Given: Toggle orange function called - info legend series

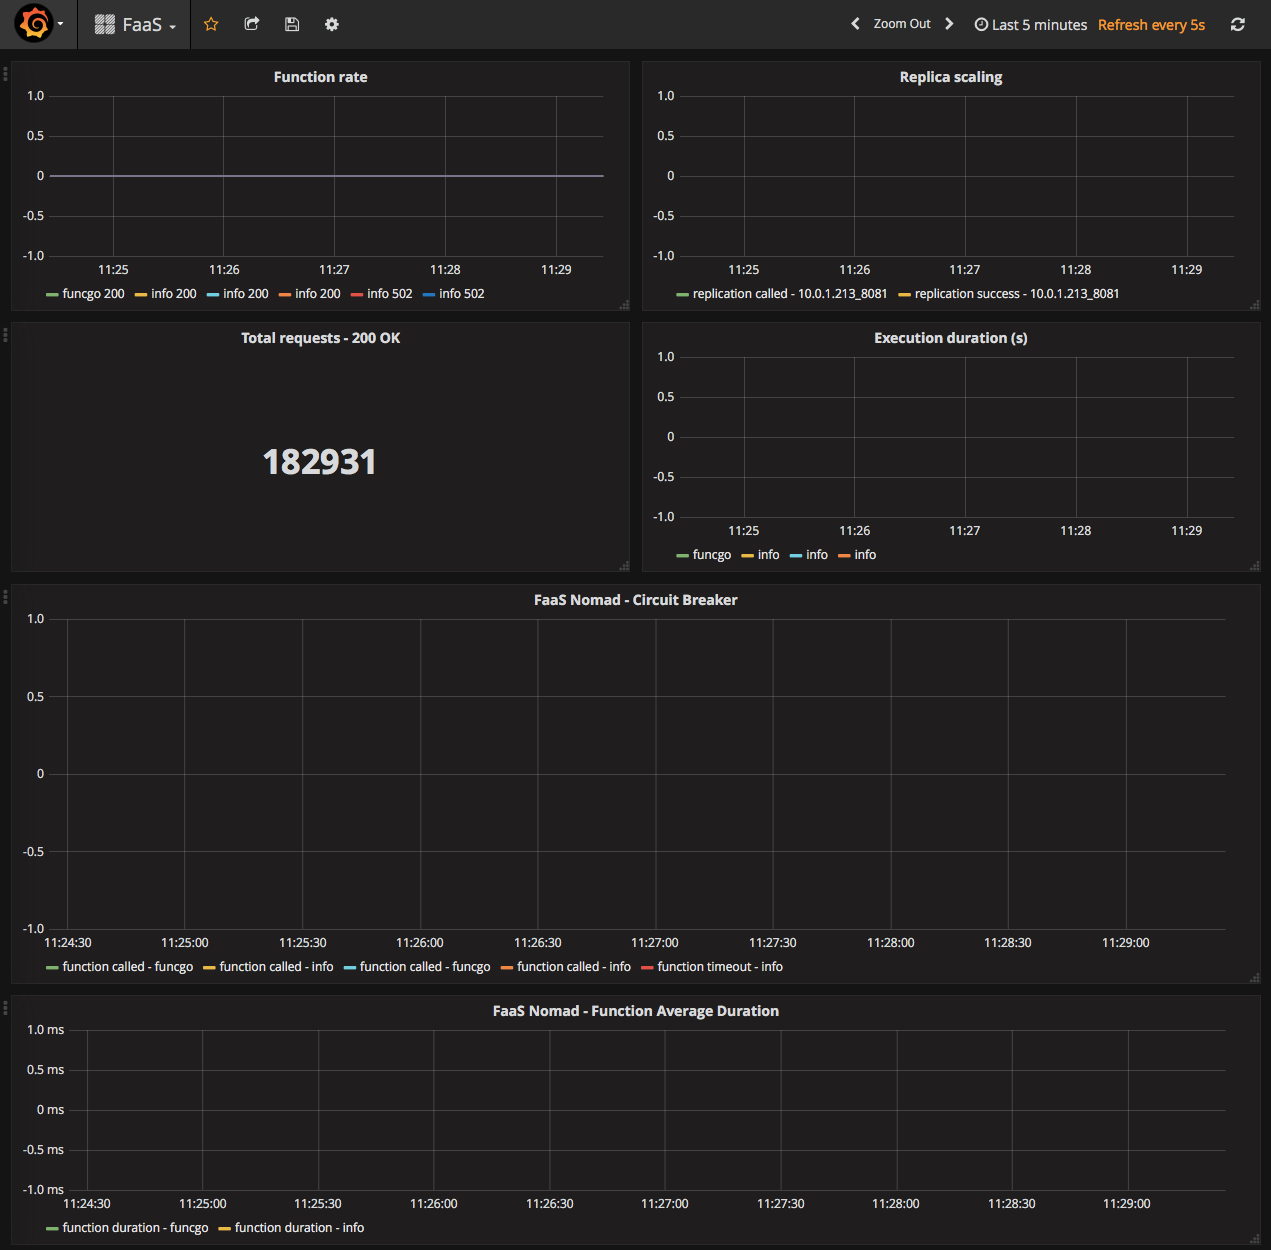Looking at the screenshot, I should (574, 967).
